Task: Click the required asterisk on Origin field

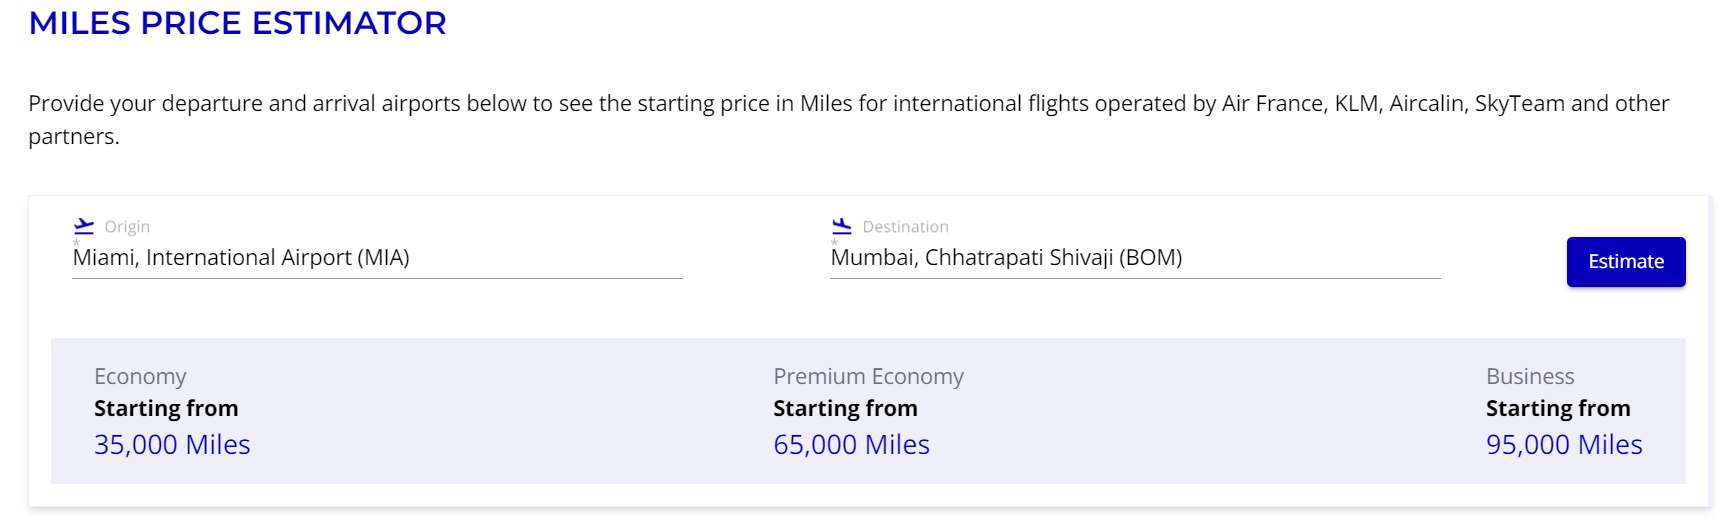Action: (76, 243)
